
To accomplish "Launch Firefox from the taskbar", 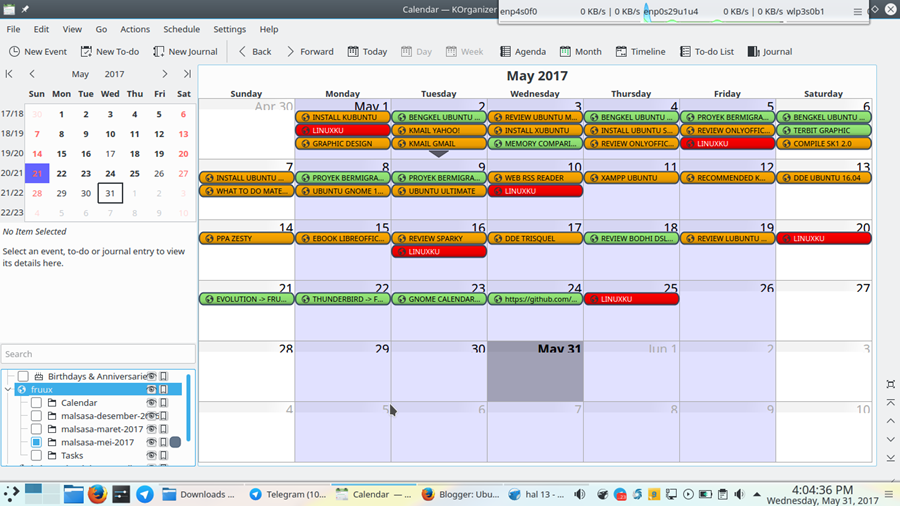I will tap(98, 493).
